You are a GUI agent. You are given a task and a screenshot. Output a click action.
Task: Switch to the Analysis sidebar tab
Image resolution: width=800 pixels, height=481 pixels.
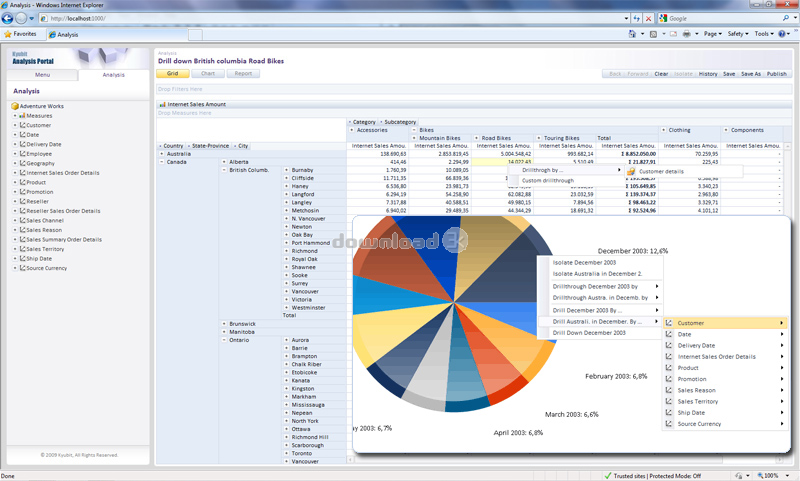coord(113,75)
